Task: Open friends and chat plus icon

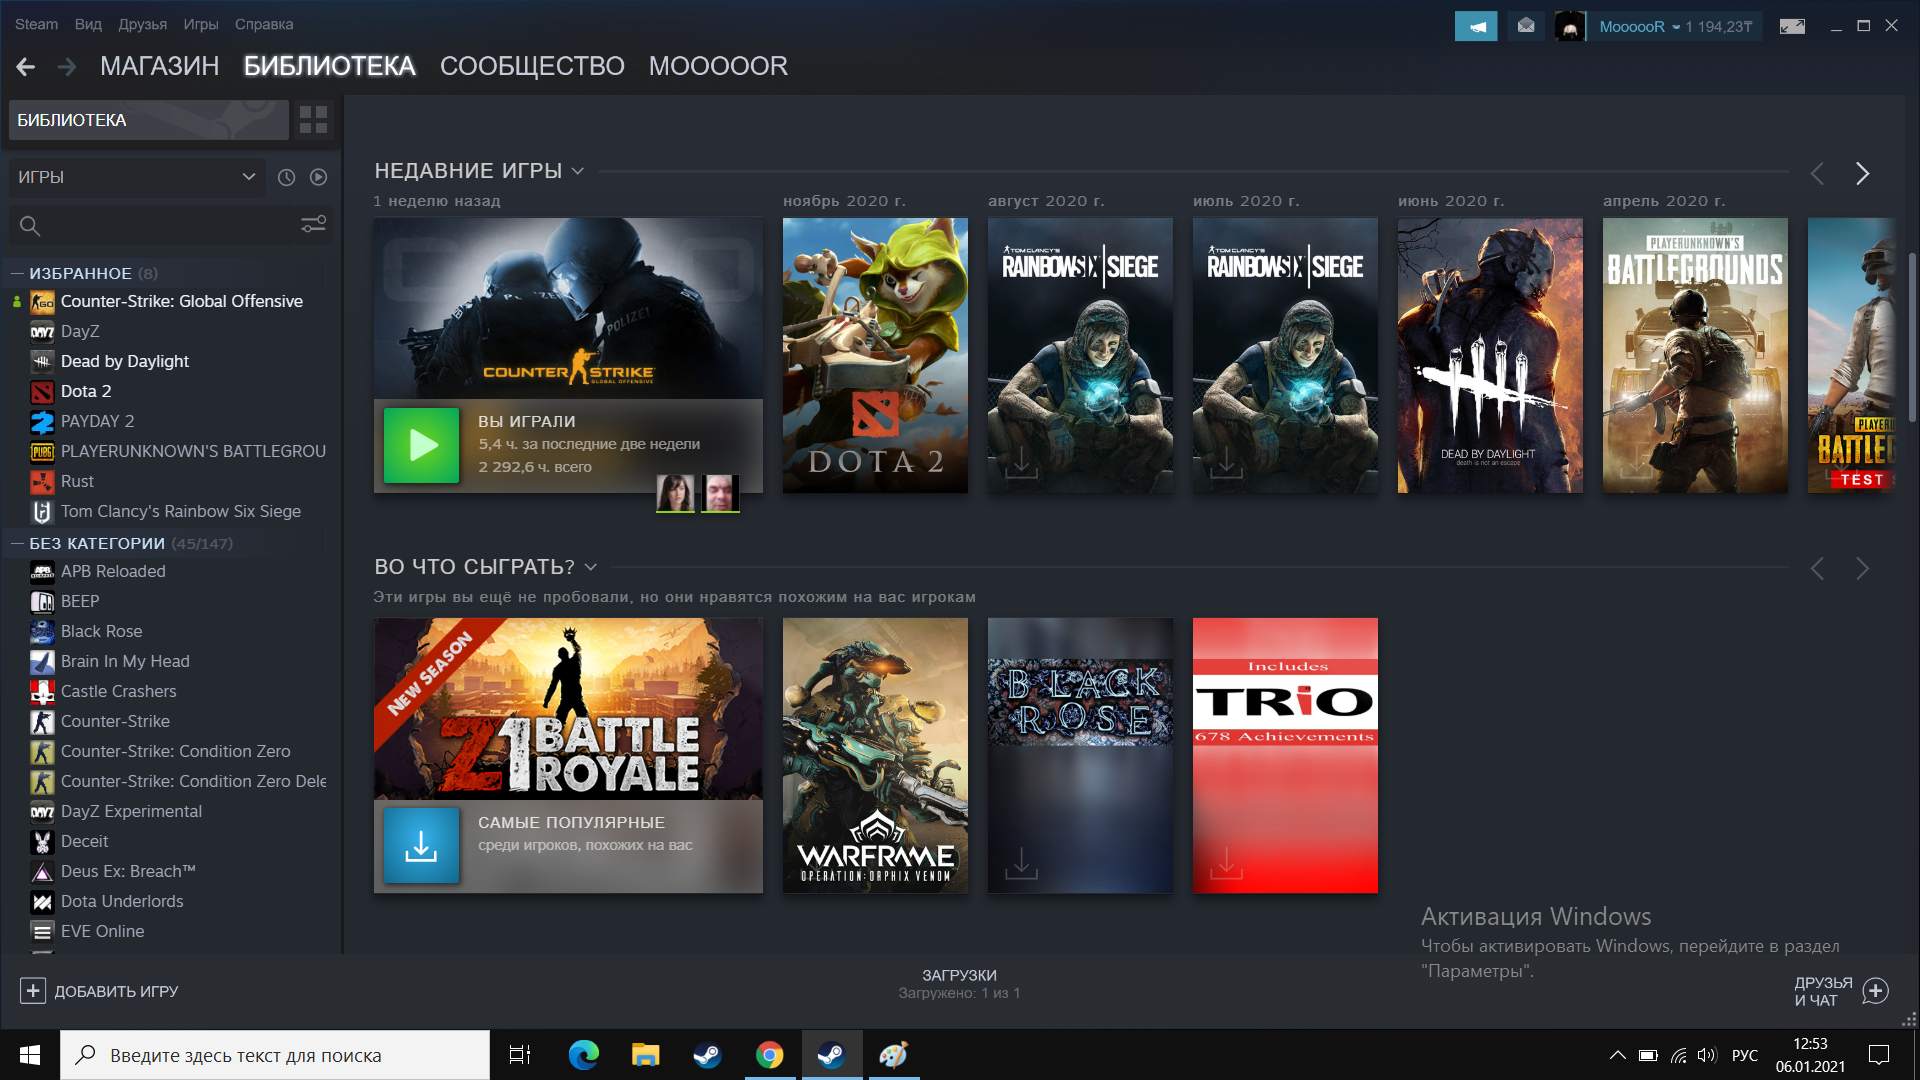Action: [1875, 991]
